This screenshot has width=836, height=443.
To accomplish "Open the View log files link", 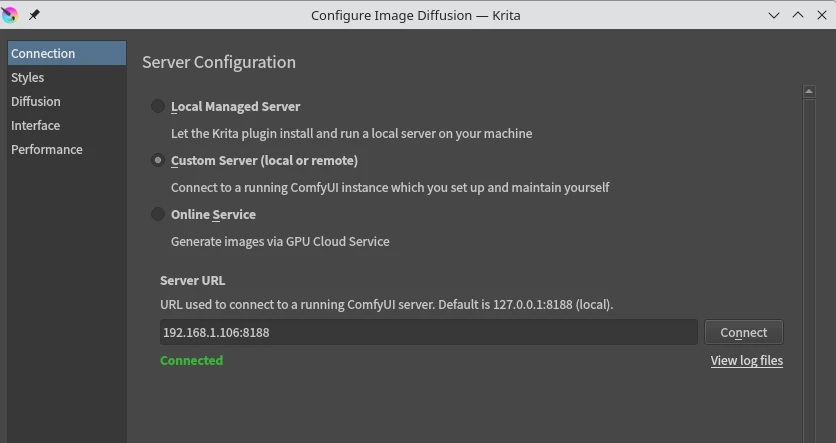I will coord(746,361).
